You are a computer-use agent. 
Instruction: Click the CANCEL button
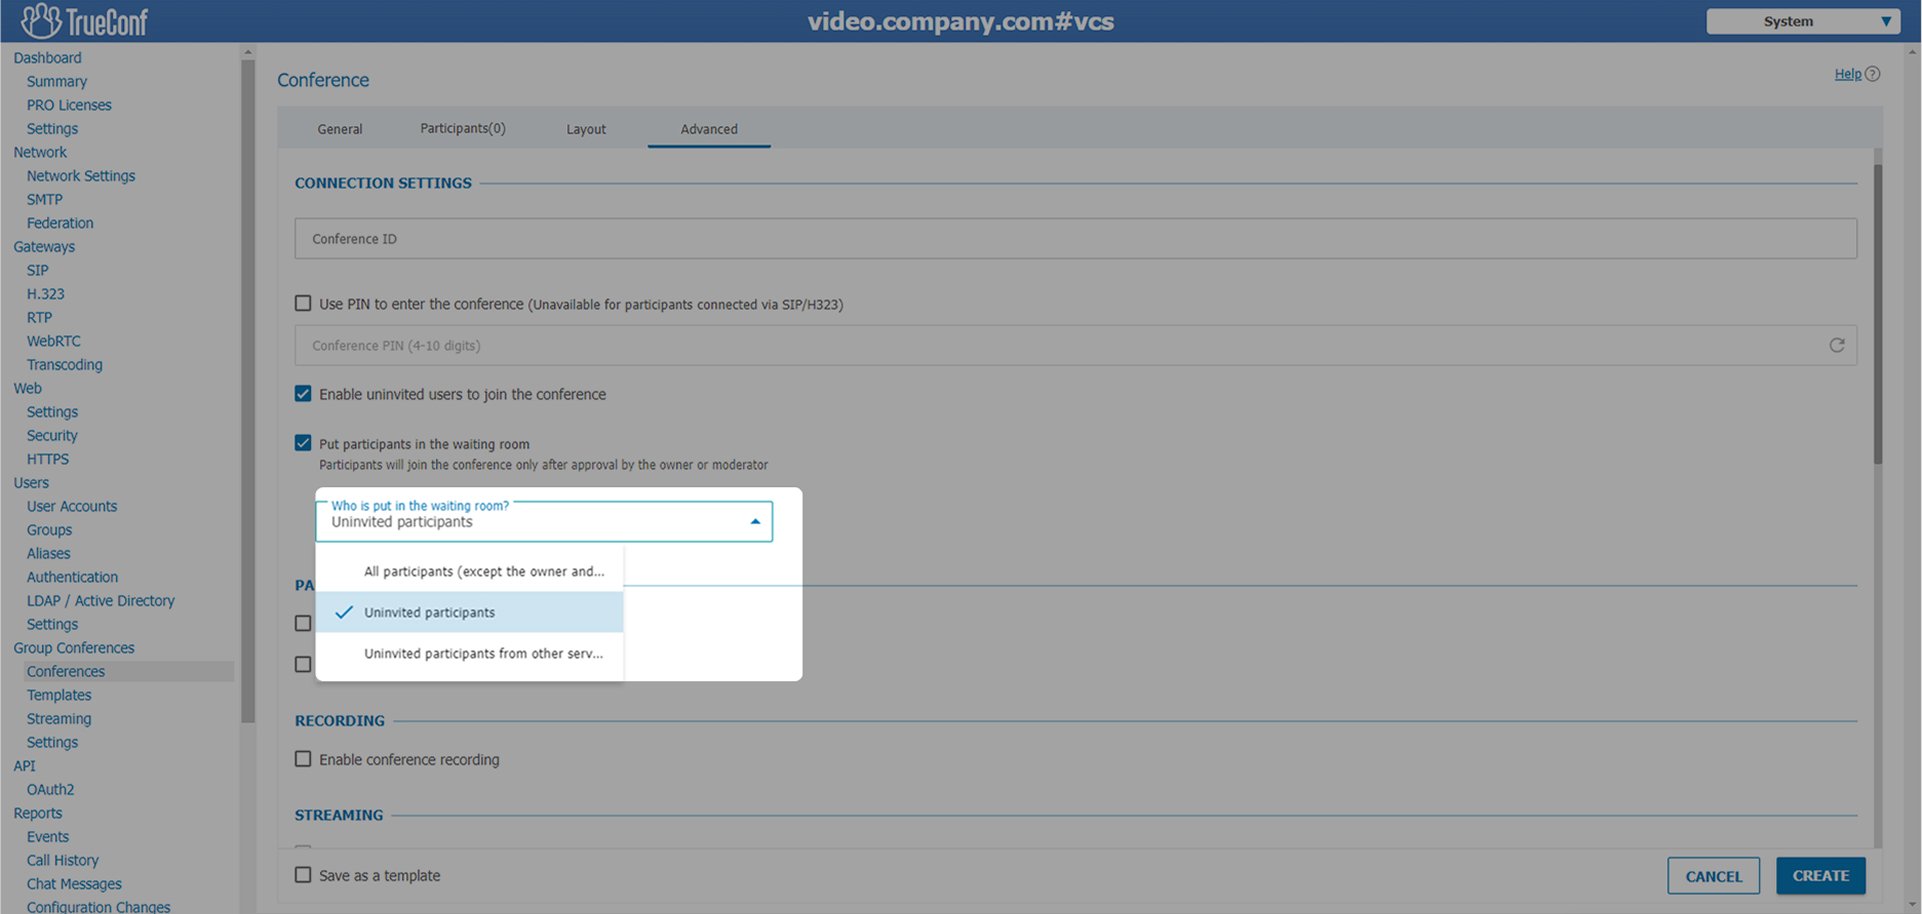1714,876
